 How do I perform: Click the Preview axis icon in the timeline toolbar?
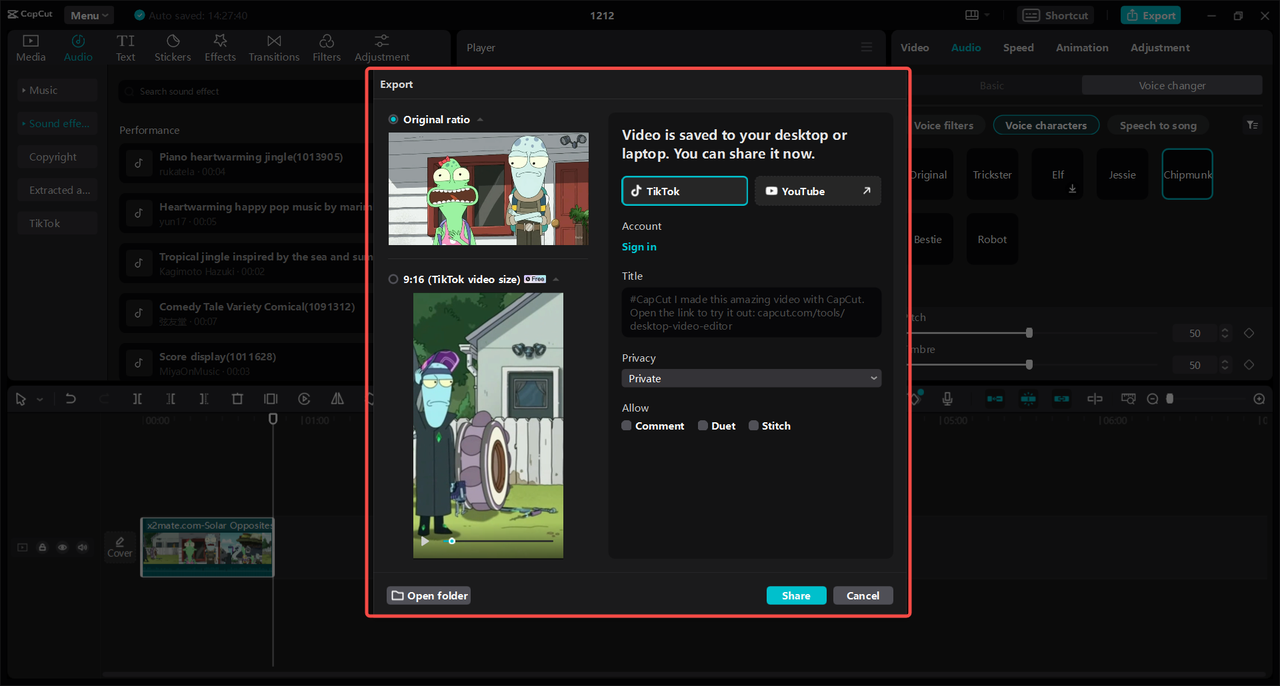pos(1095,398)
